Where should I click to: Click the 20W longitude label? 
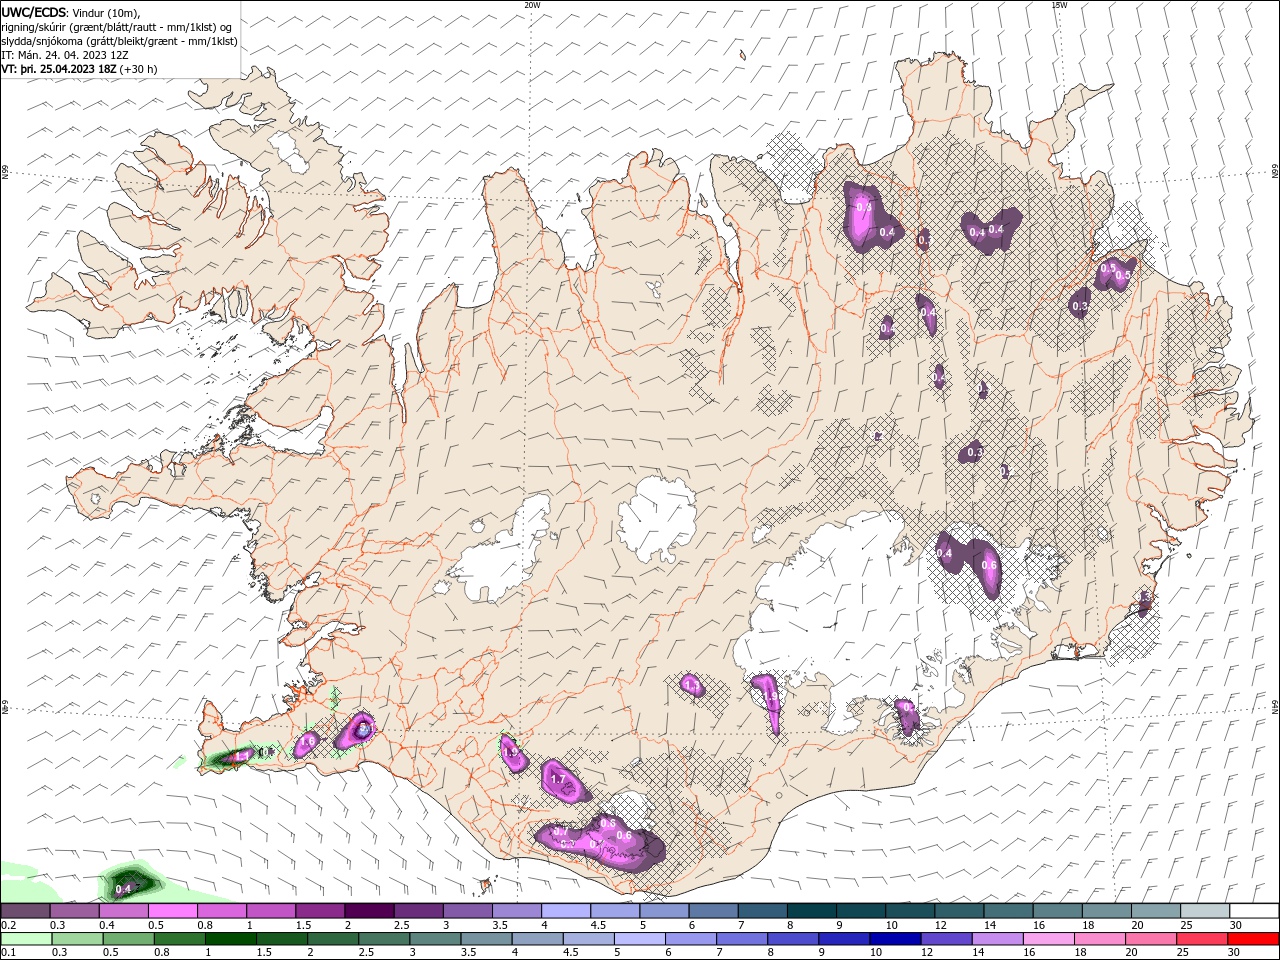[x=532, y=5]
